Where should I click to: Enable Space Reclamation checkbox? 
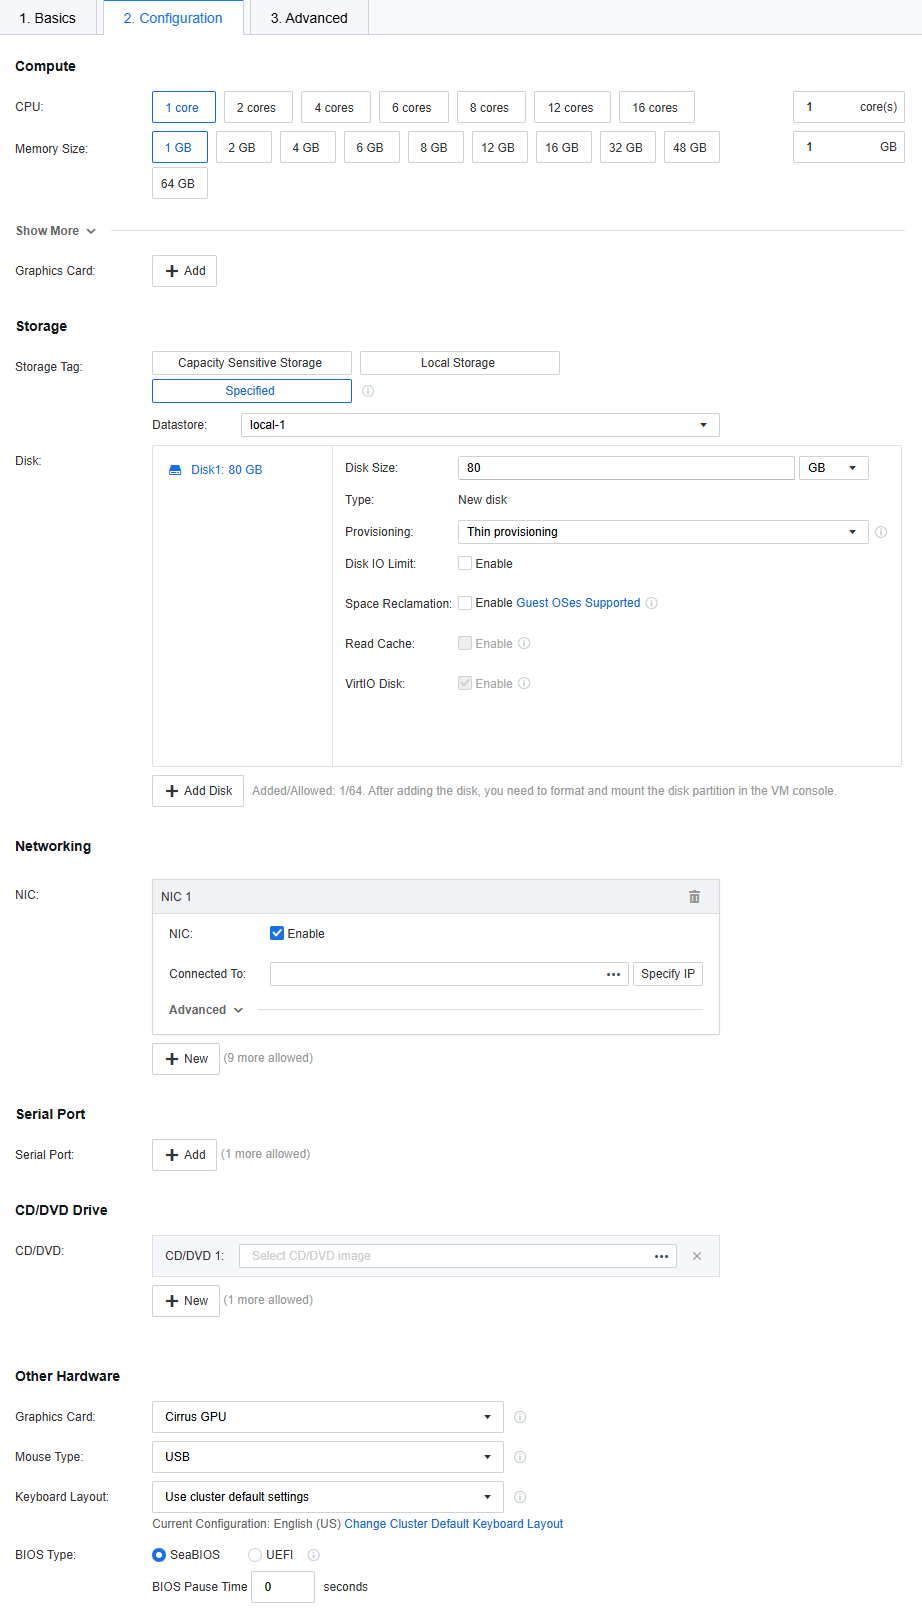coord(465,603)
